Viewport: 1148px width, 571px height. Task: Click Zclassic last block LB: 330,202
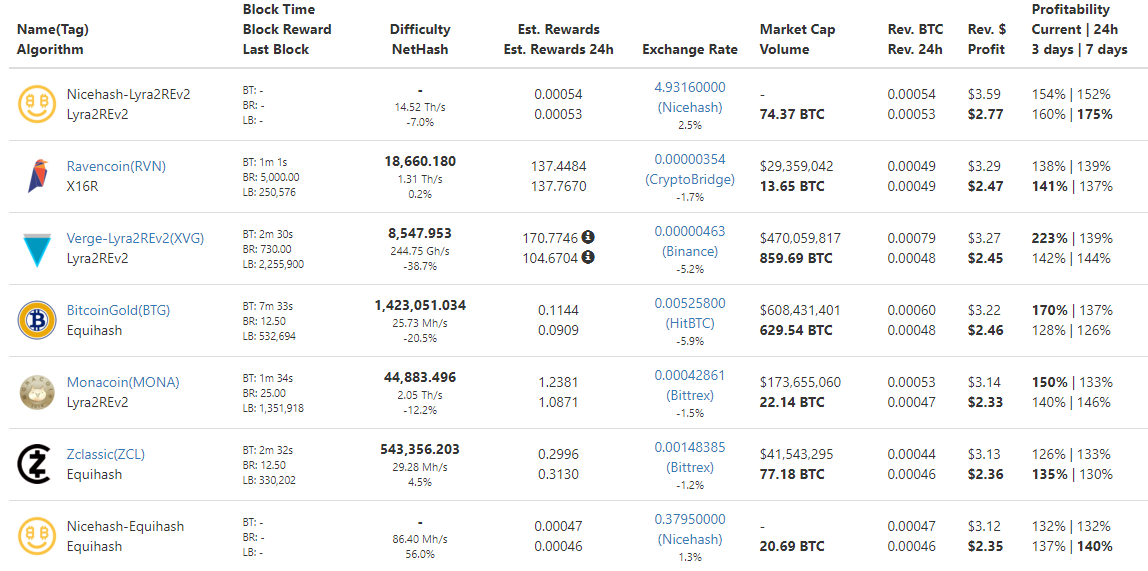point(269,480)
